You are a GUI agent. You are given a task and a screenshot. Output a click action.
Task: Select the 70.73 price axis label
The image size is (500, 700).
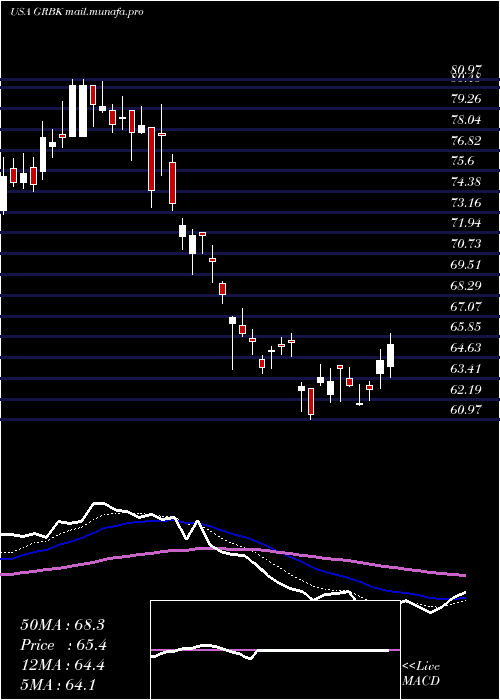tap(467, 244)
